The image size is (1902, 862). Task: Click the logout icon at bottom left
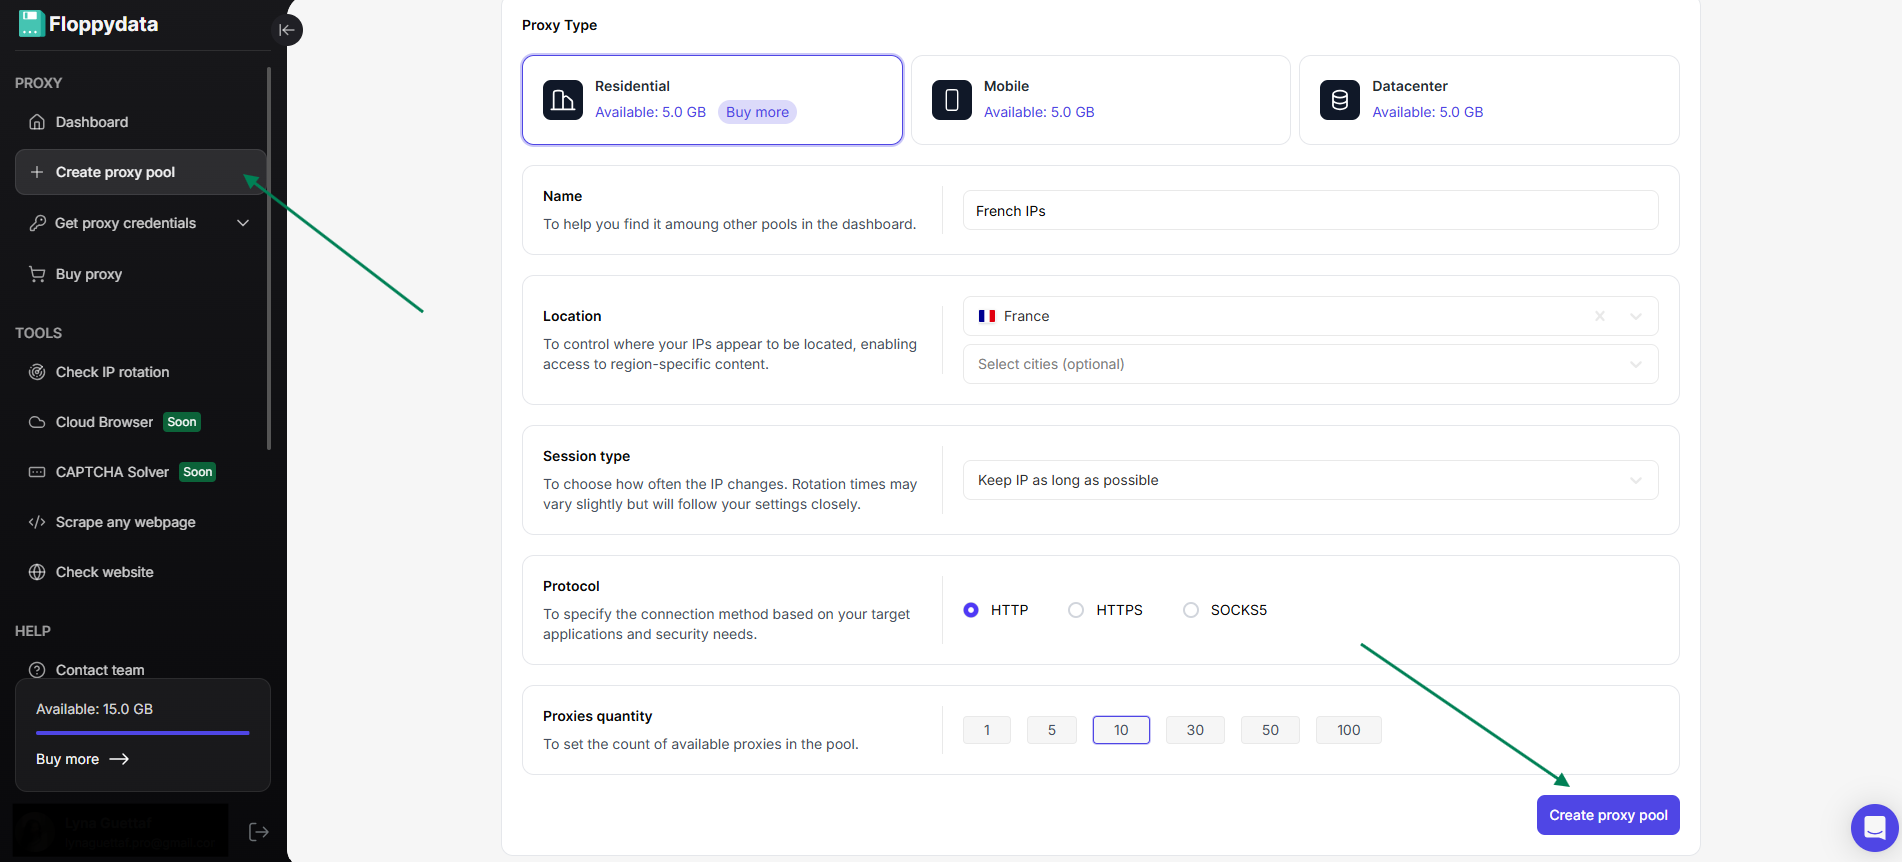pos(258,832)
